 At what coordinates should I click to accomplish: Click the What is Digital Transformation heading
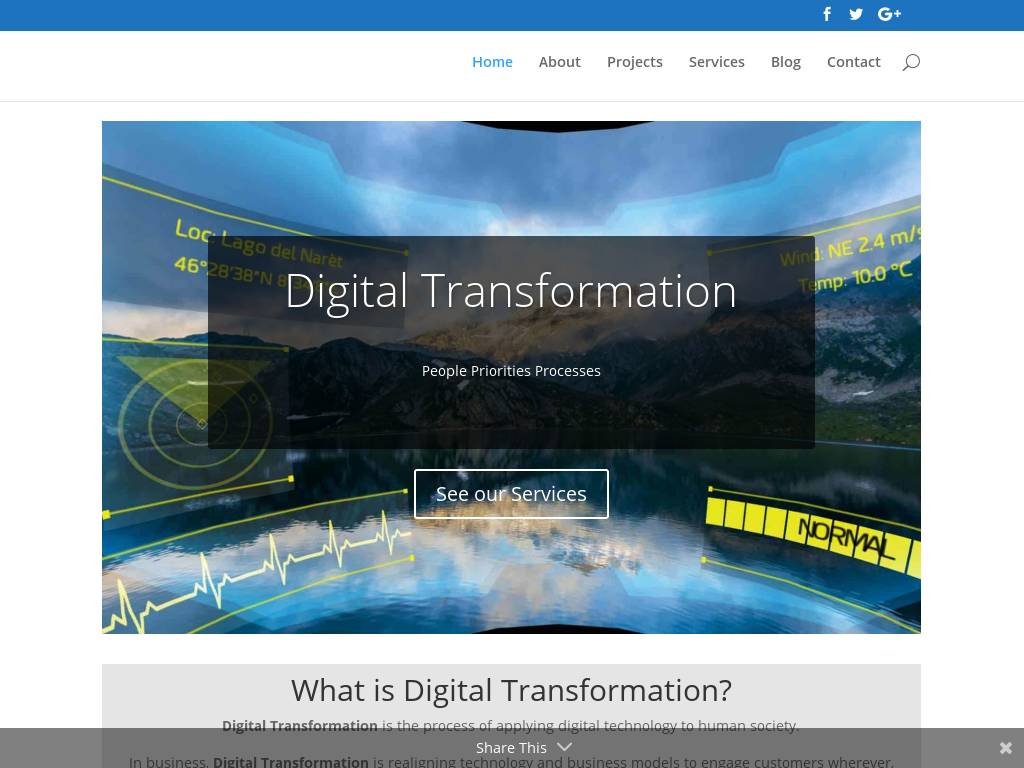pos(511,690)
